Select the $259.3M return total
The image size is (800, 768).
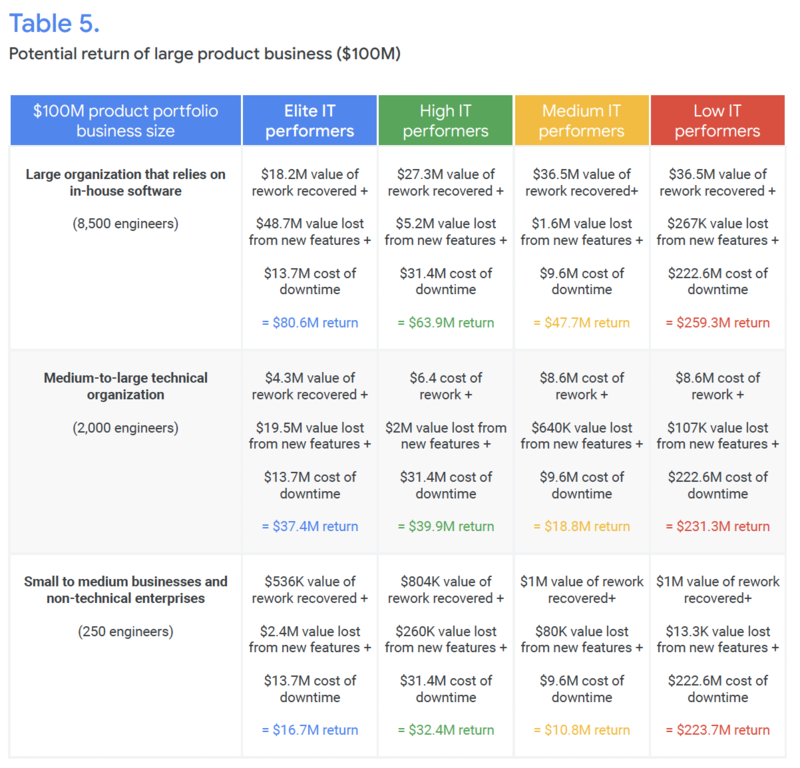point(717,323)
